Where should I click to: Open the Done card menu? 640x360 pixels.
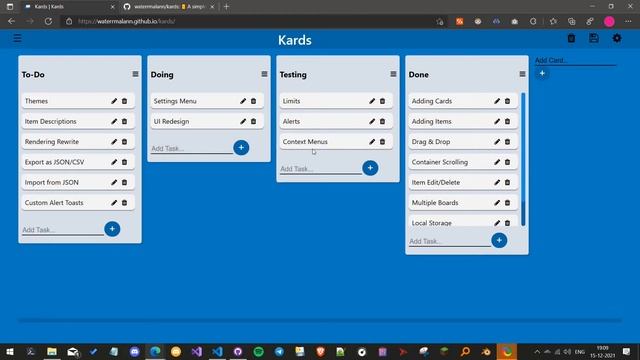(x=522, y=74)
